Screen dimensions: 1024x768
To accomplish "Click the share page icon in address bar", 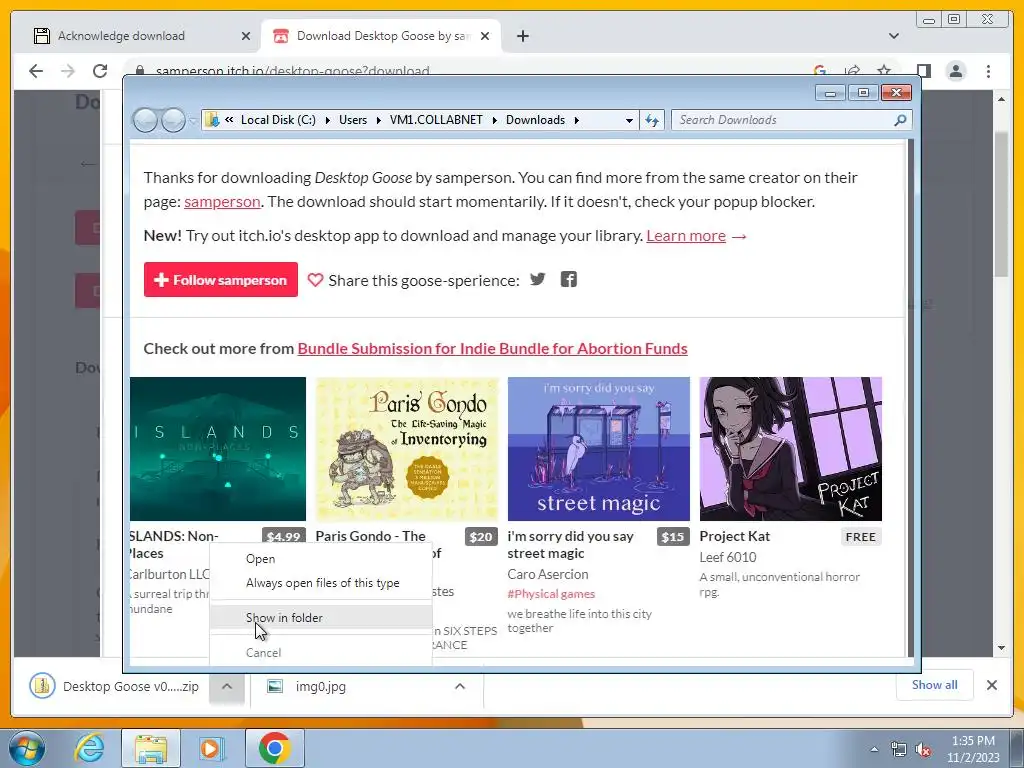I will (852, 71).
